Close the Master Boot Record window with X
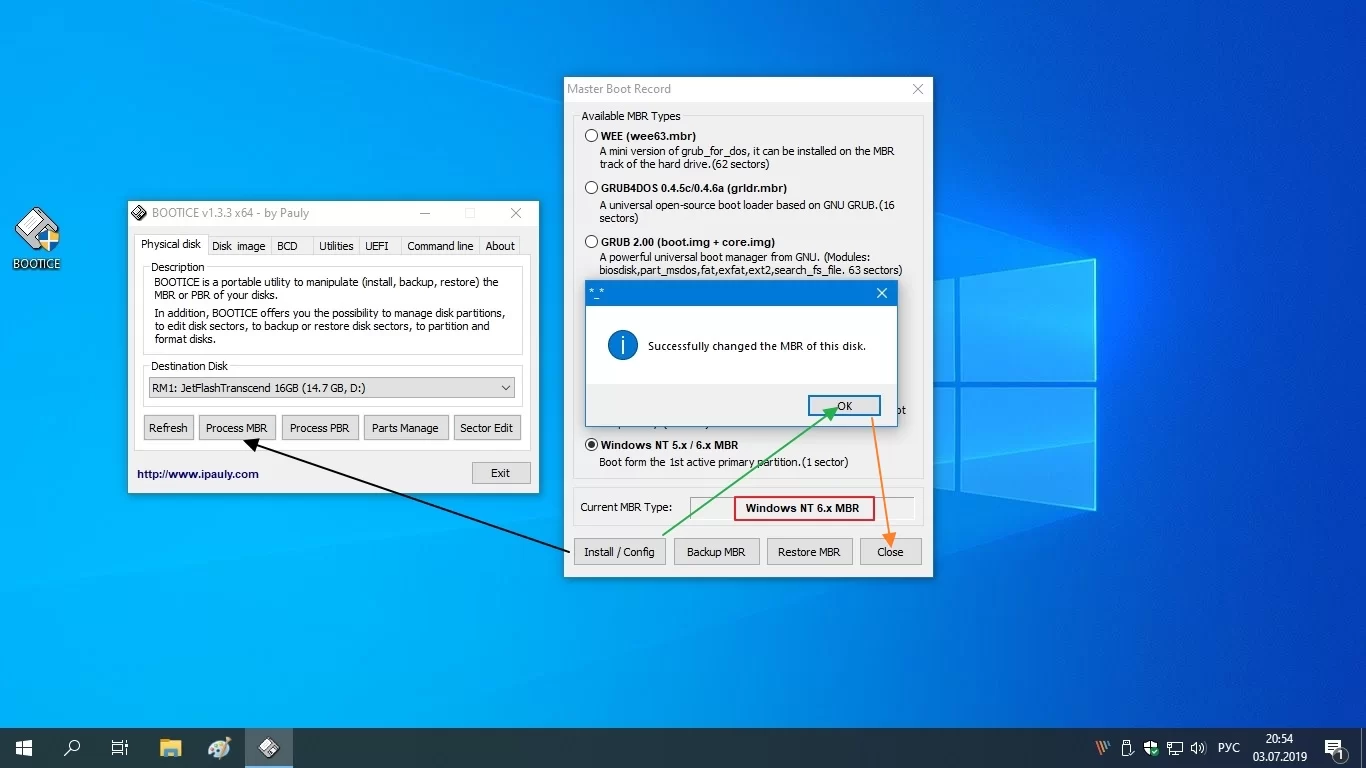This screenshot has width=1366, height=768. (918, 89)
